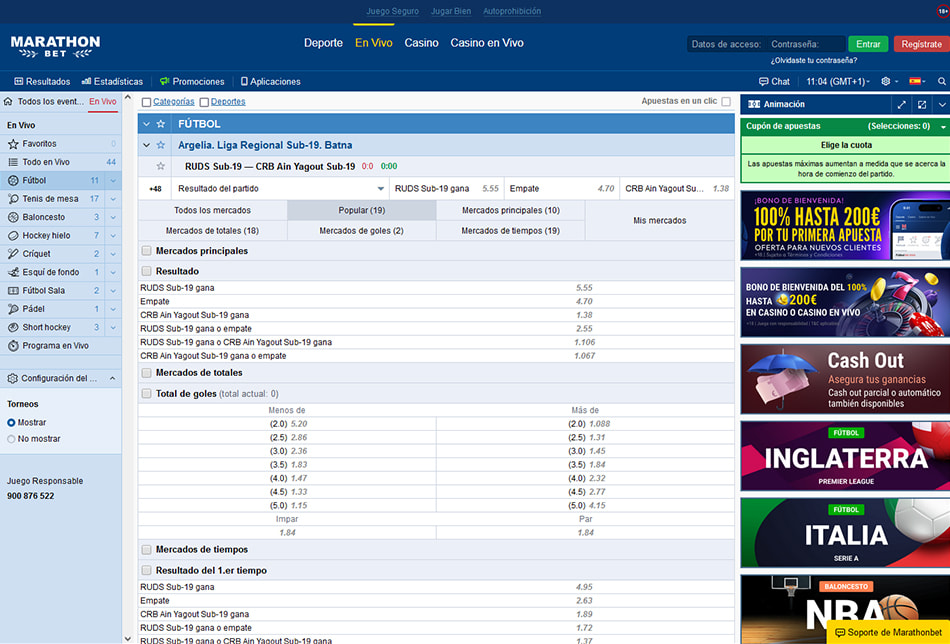Open the Casino menu item

421,43
